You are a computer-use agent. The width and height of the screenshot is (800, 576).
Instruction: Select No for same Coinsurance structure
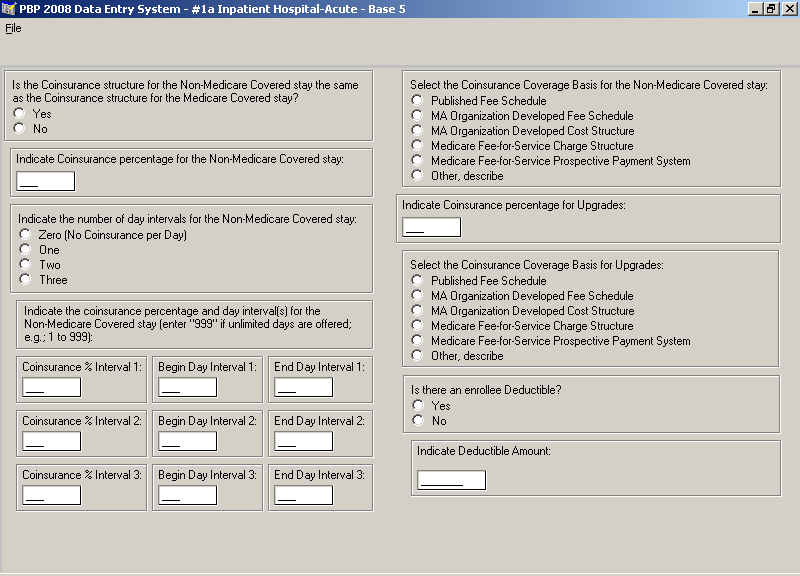(19, 128)
